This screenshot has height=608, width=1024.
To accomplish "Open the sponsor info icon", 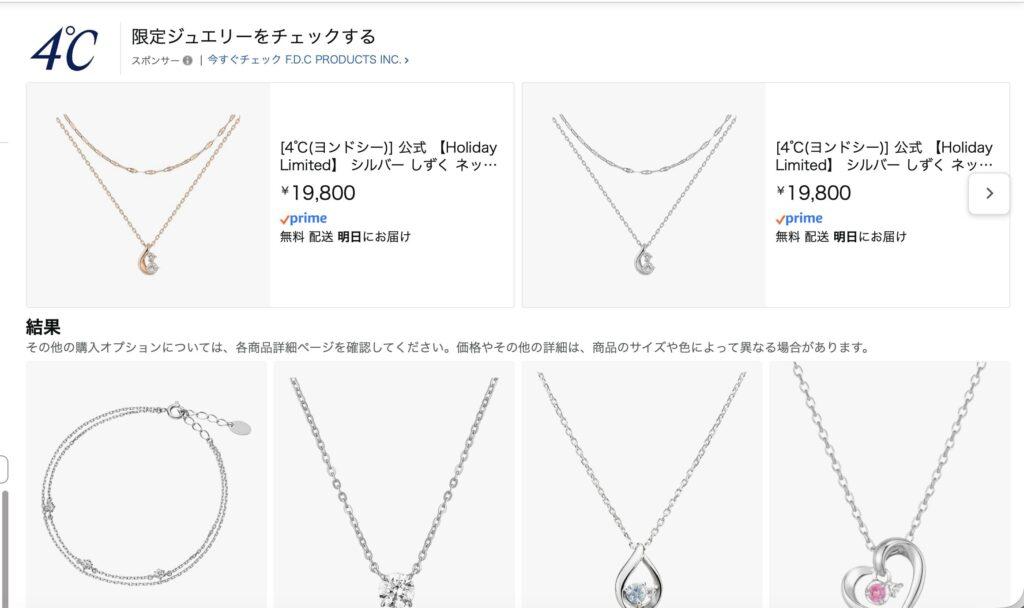I will tap(187, 60).
